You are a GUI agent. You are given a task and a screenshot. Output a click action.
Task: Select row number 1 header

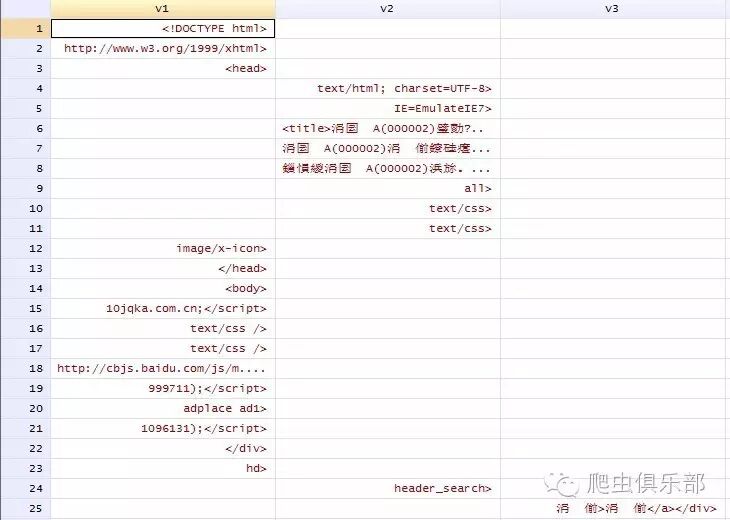click(25, 28)
